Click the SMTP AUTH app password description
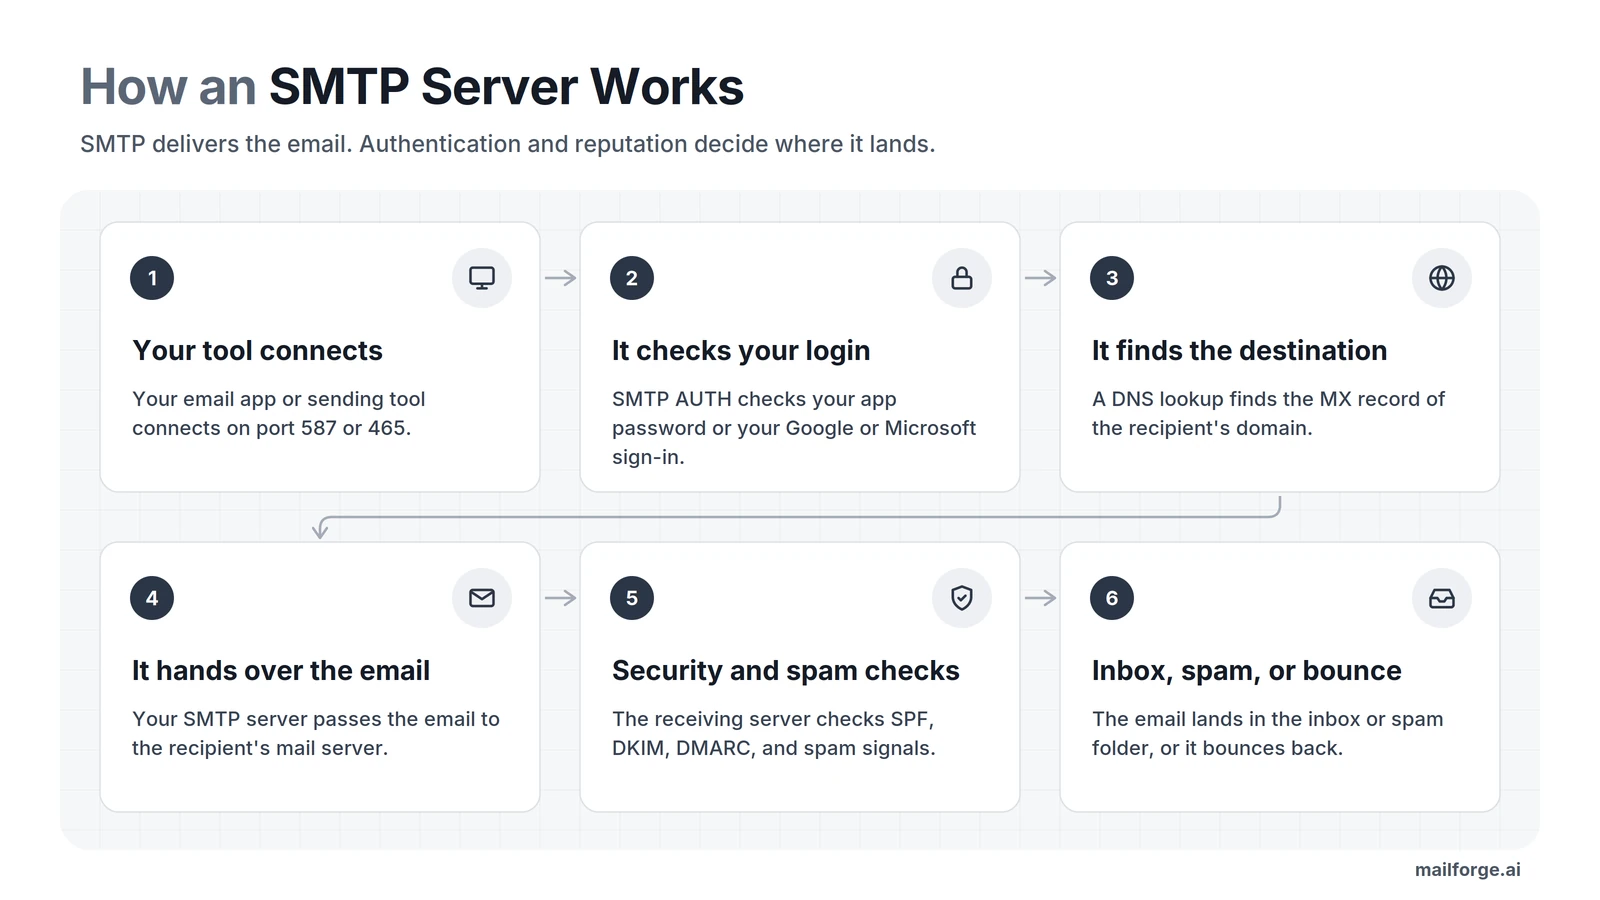 (794, 428)
